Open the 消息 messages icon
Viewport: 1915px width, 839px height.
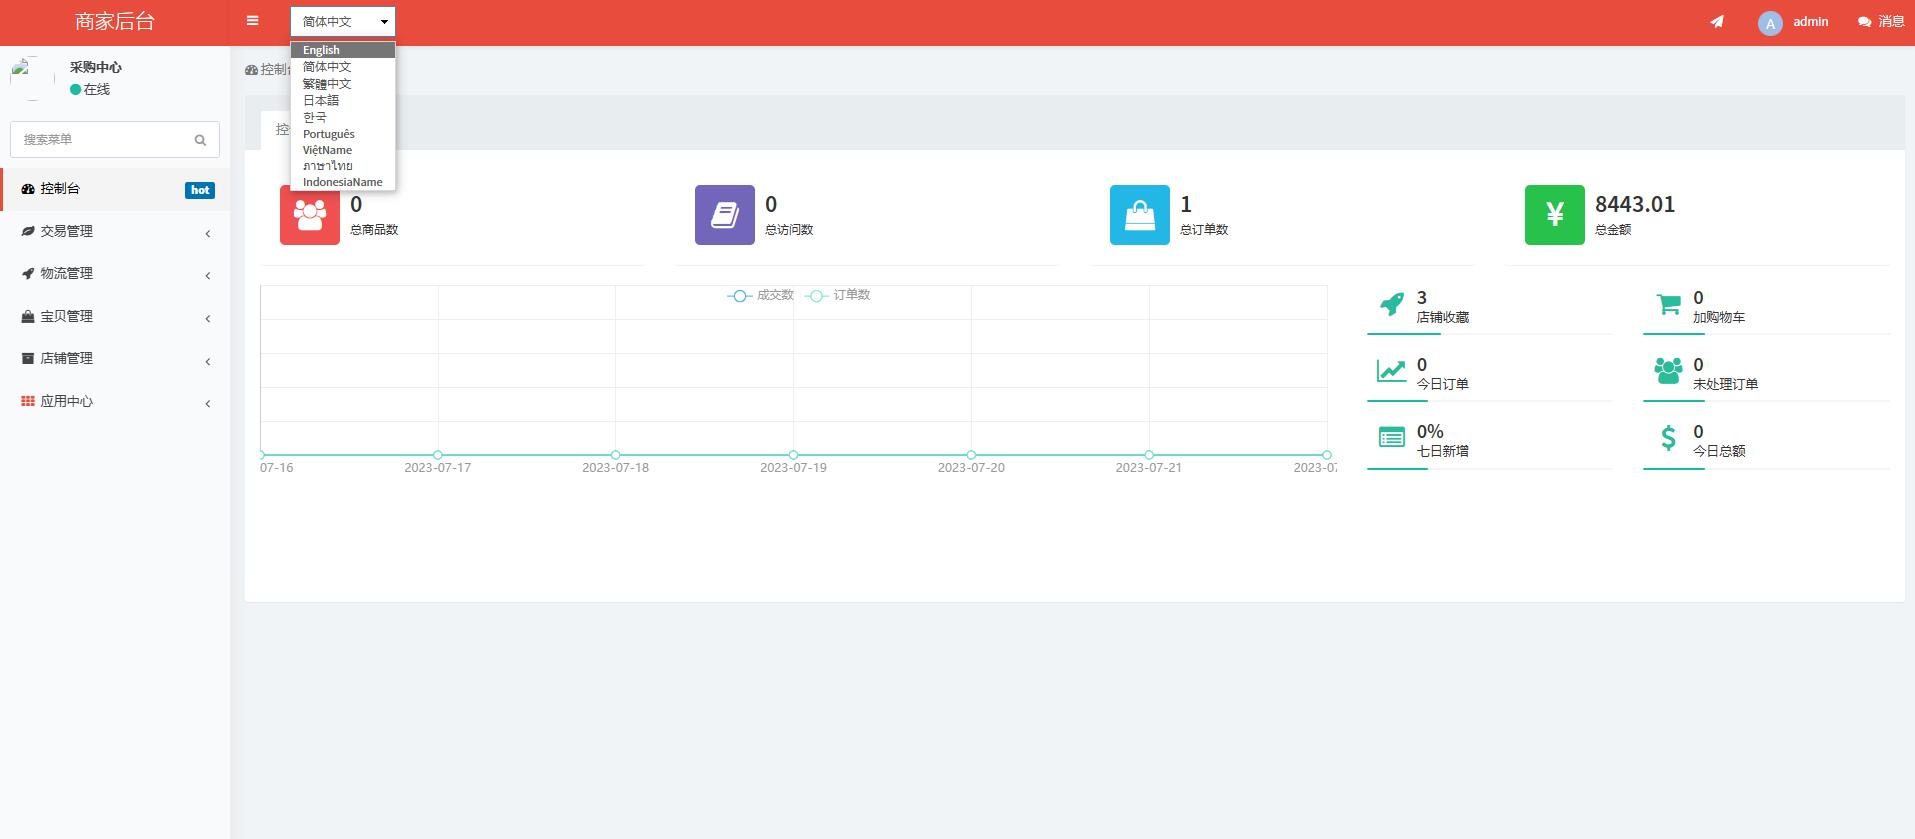[x=1880, y=21]
